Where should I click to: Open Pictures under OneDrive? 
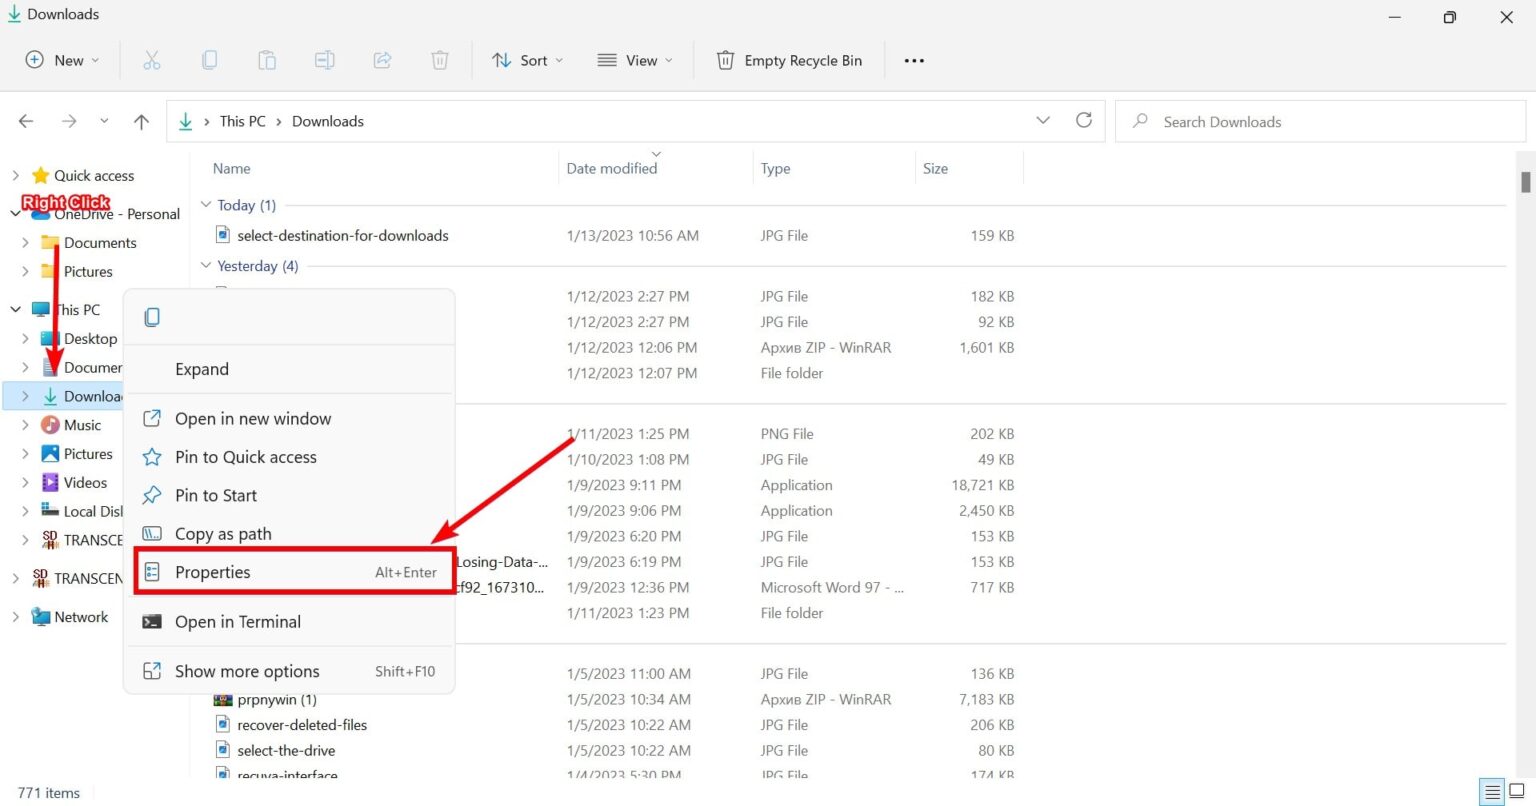click(88, 271)
